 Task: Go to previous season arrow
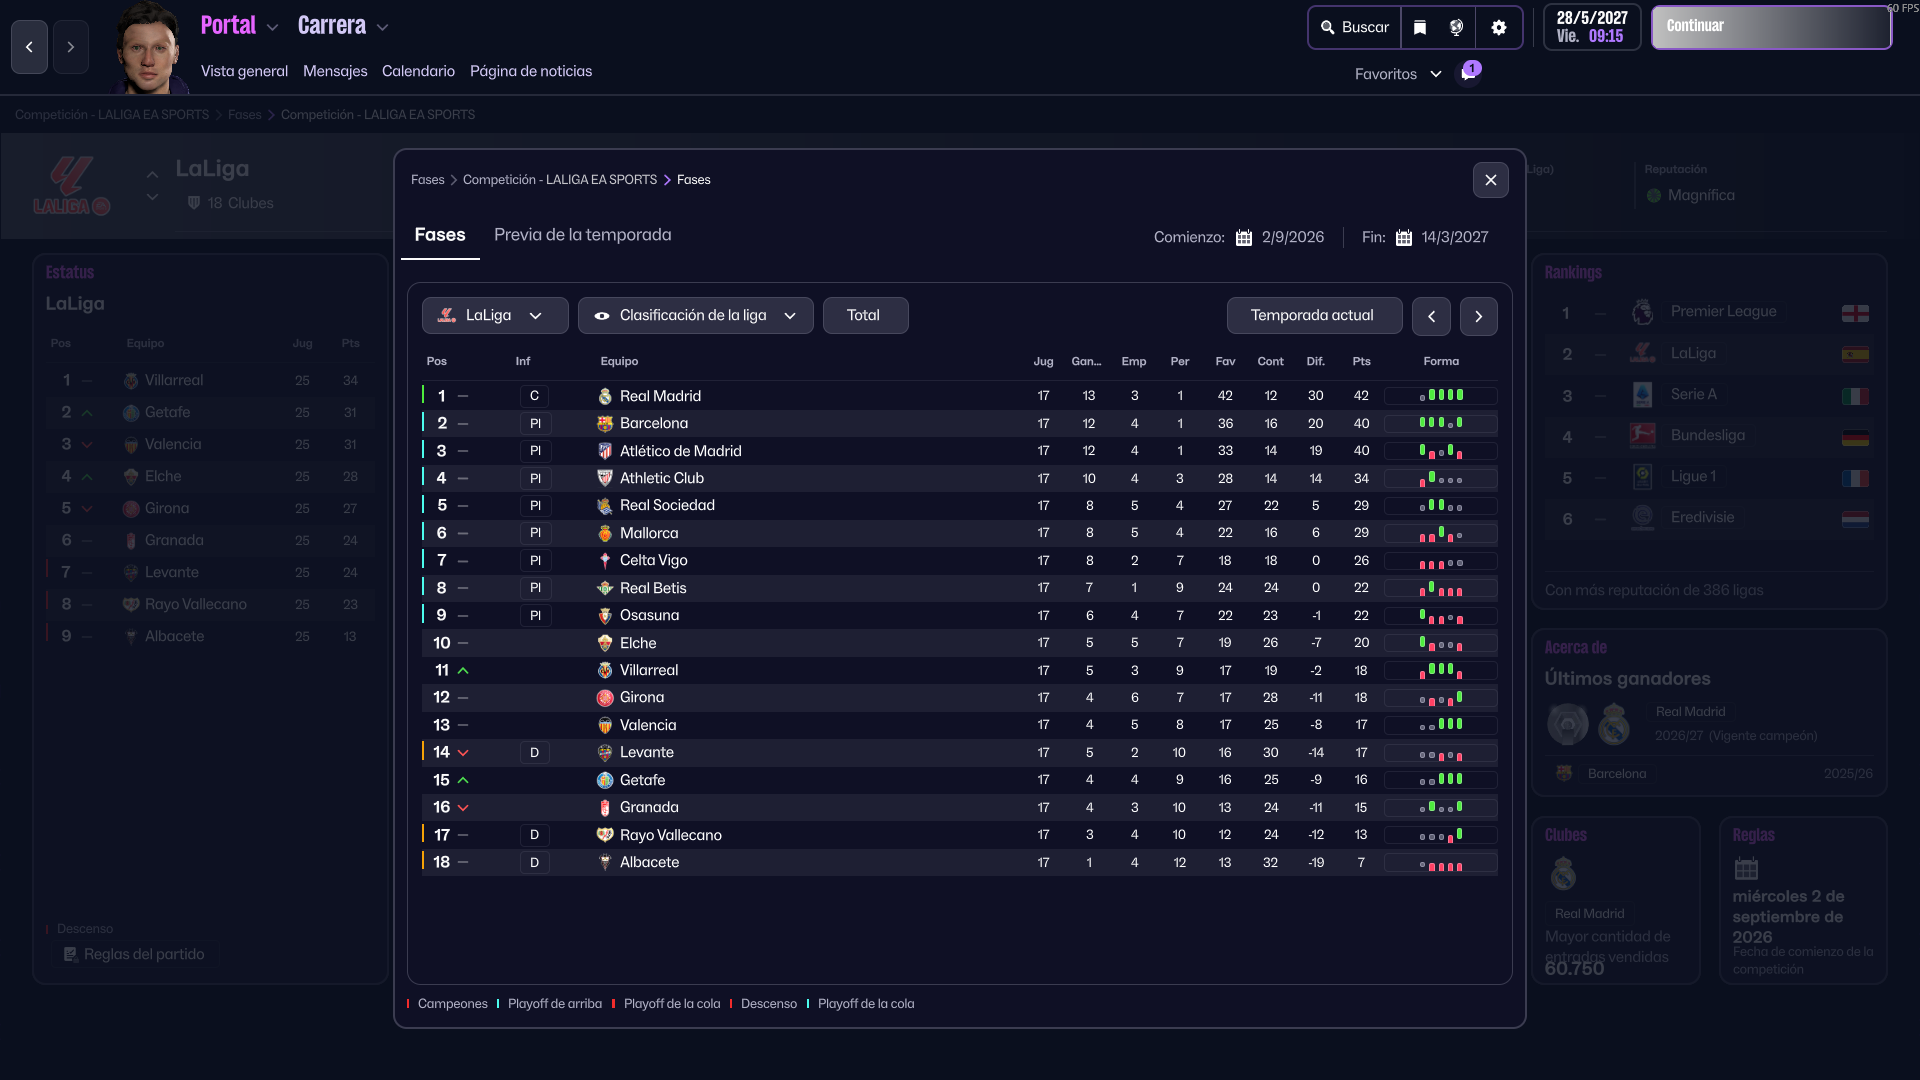point(1431,316)
